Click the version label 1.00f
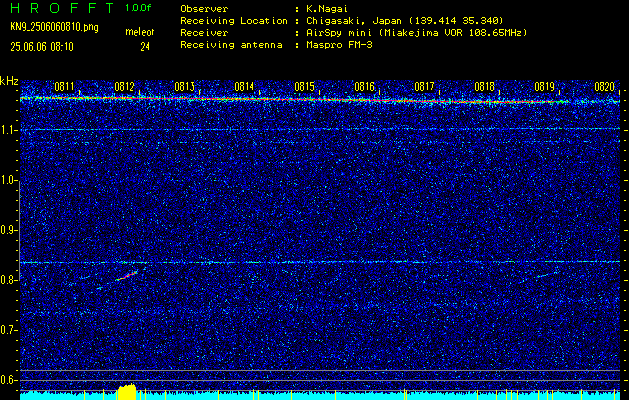Image resolution: width=629 pixels, height=400 pixels. (x=138, y=8)
